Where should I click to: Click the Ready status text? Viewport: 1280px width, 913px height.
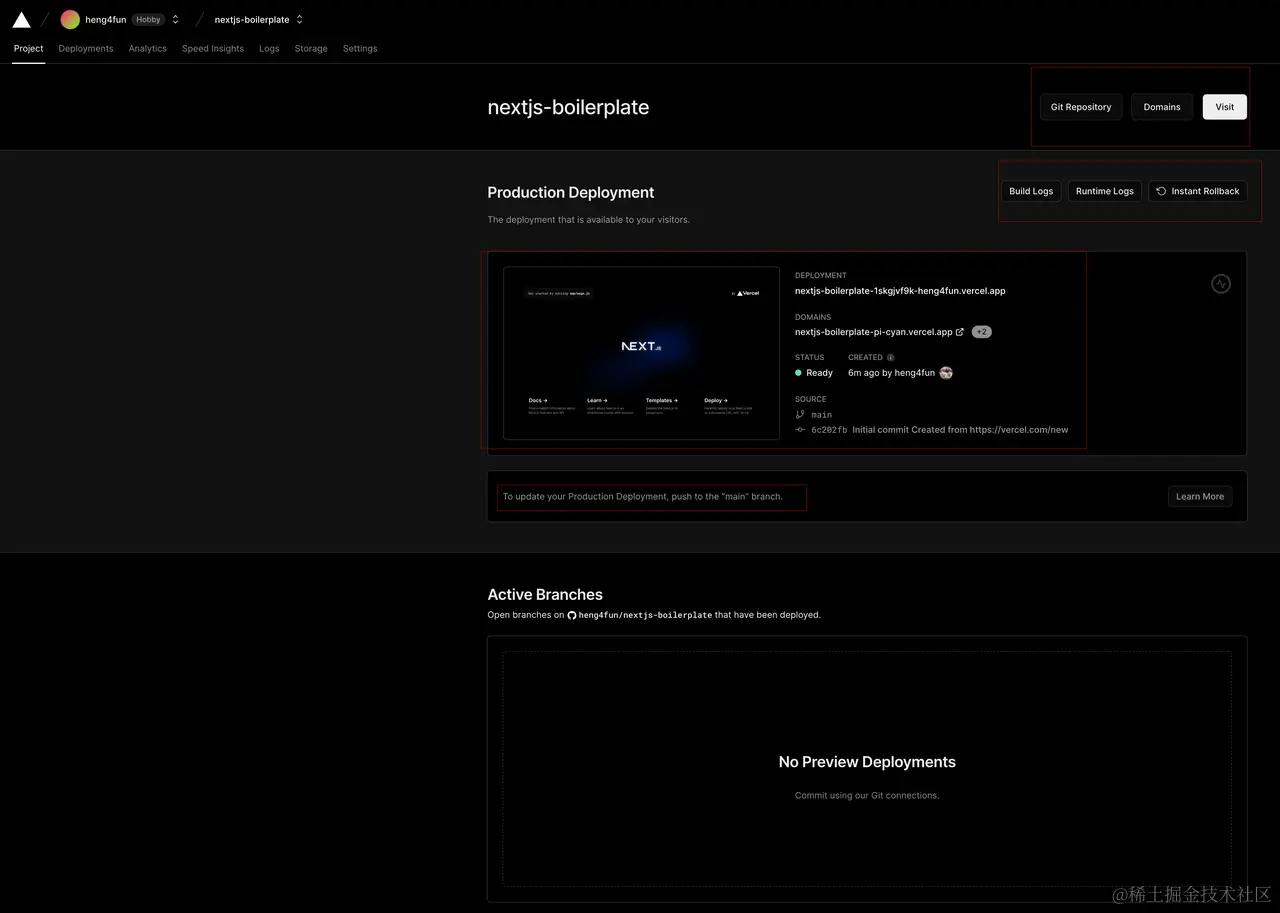(820, 373)
